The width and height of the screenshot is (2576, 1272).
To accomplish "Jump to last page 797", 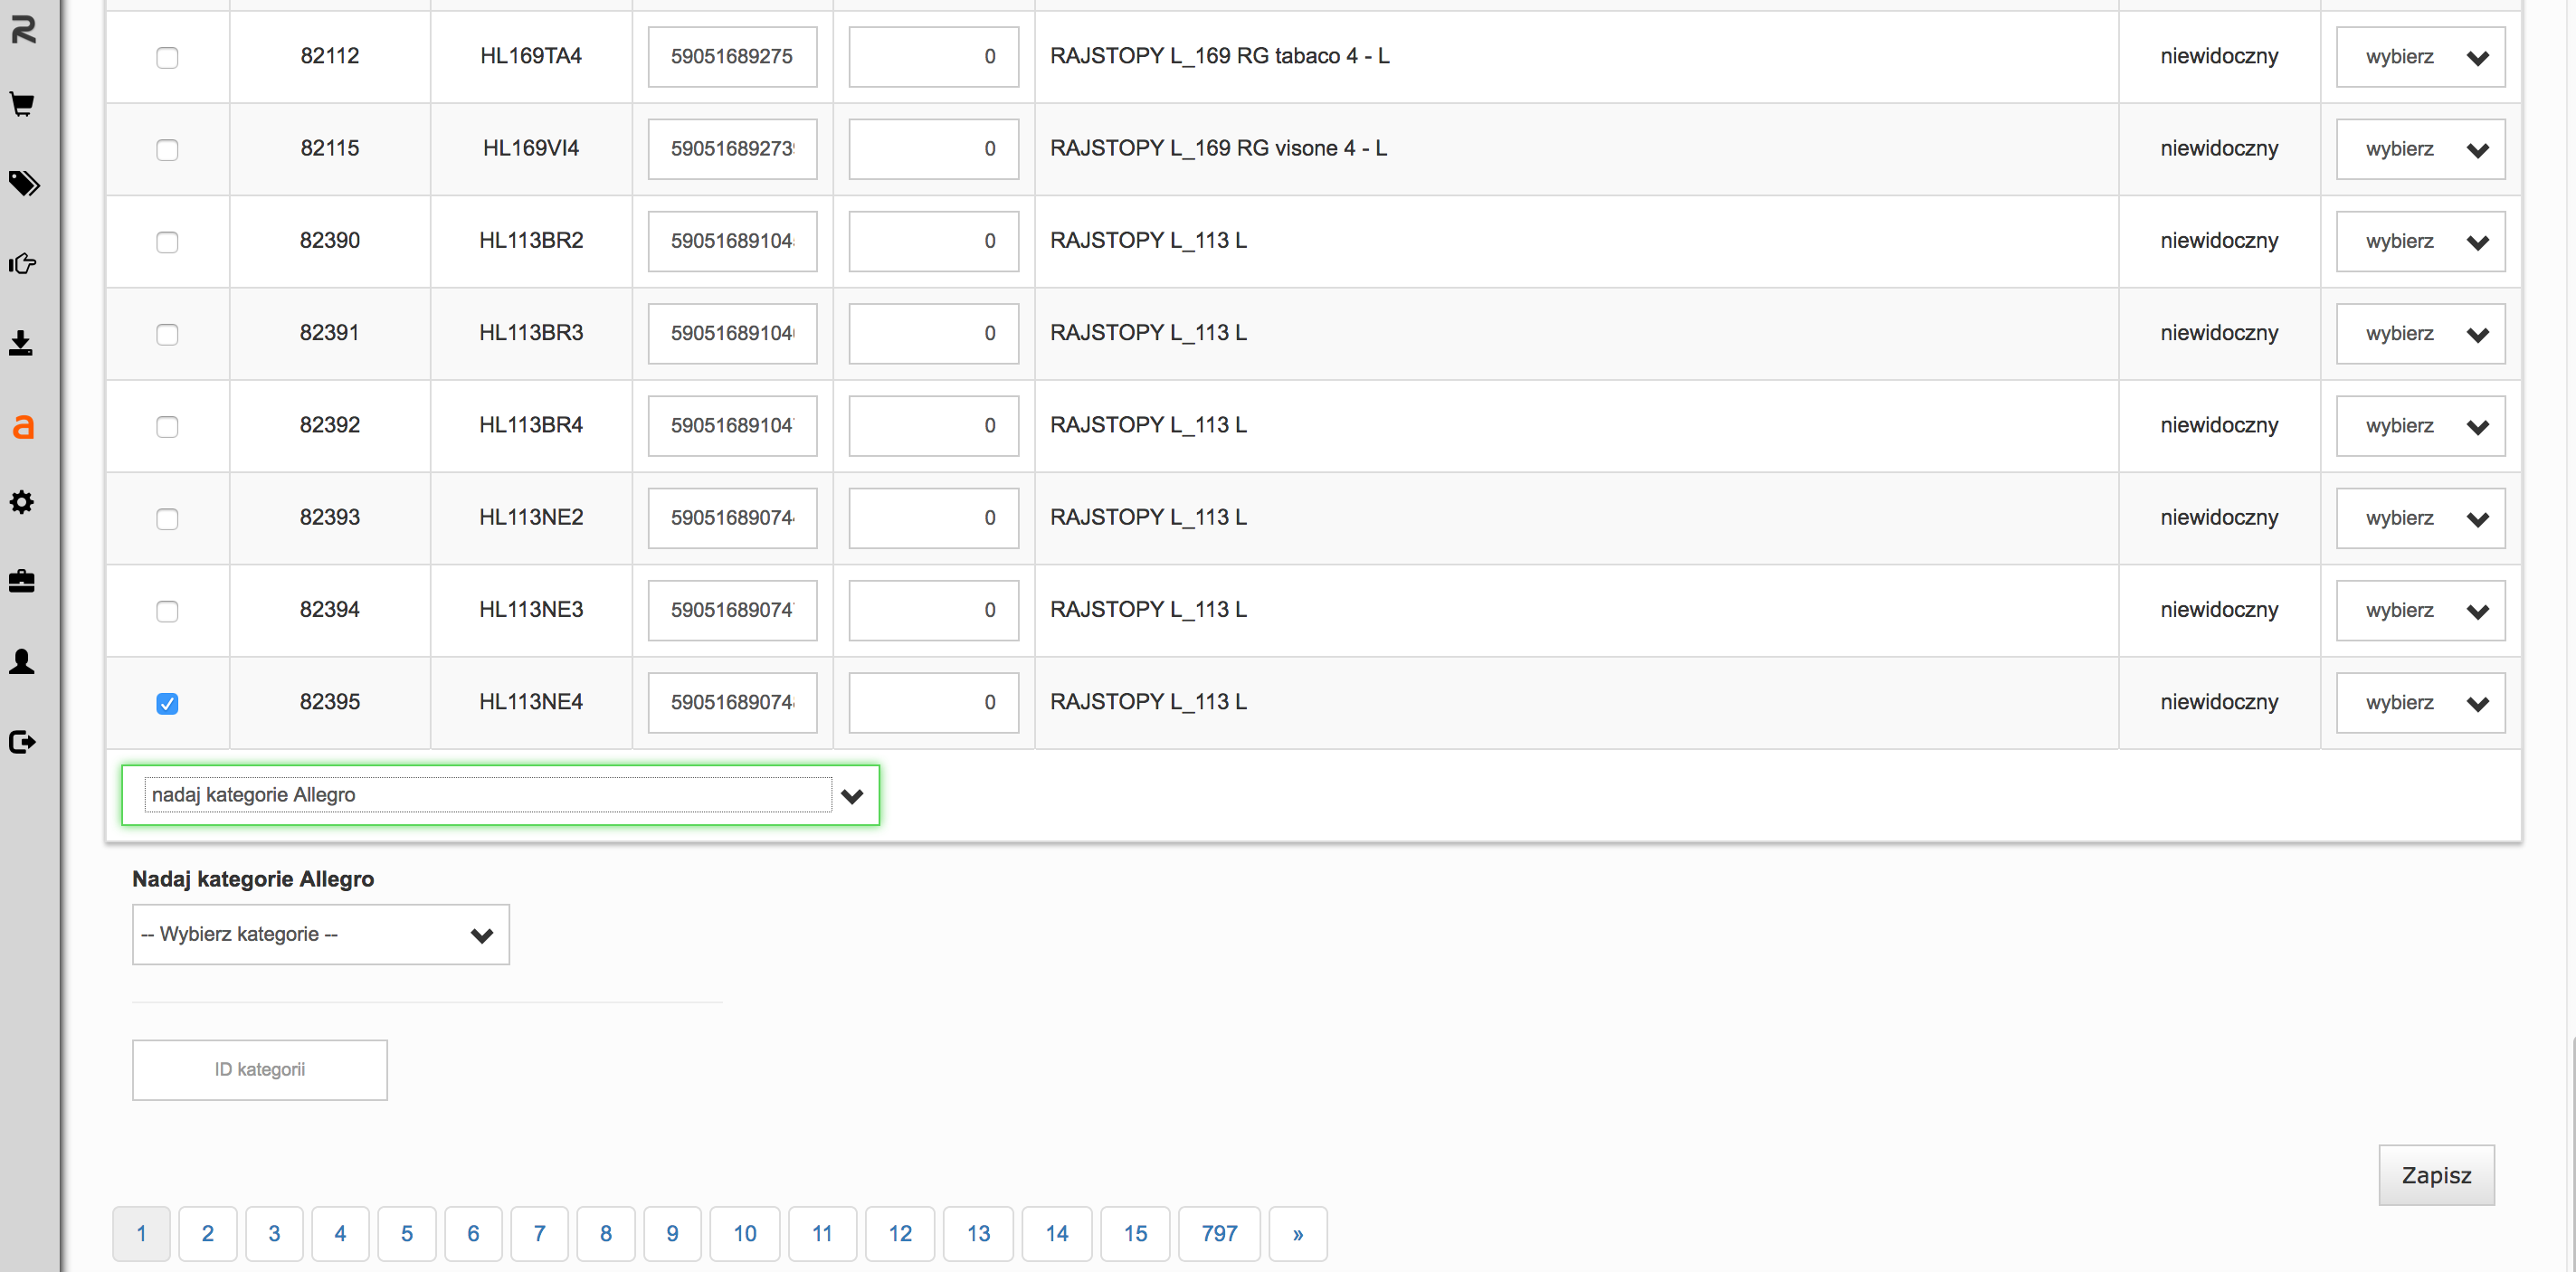I will tap(1218, 1233).
